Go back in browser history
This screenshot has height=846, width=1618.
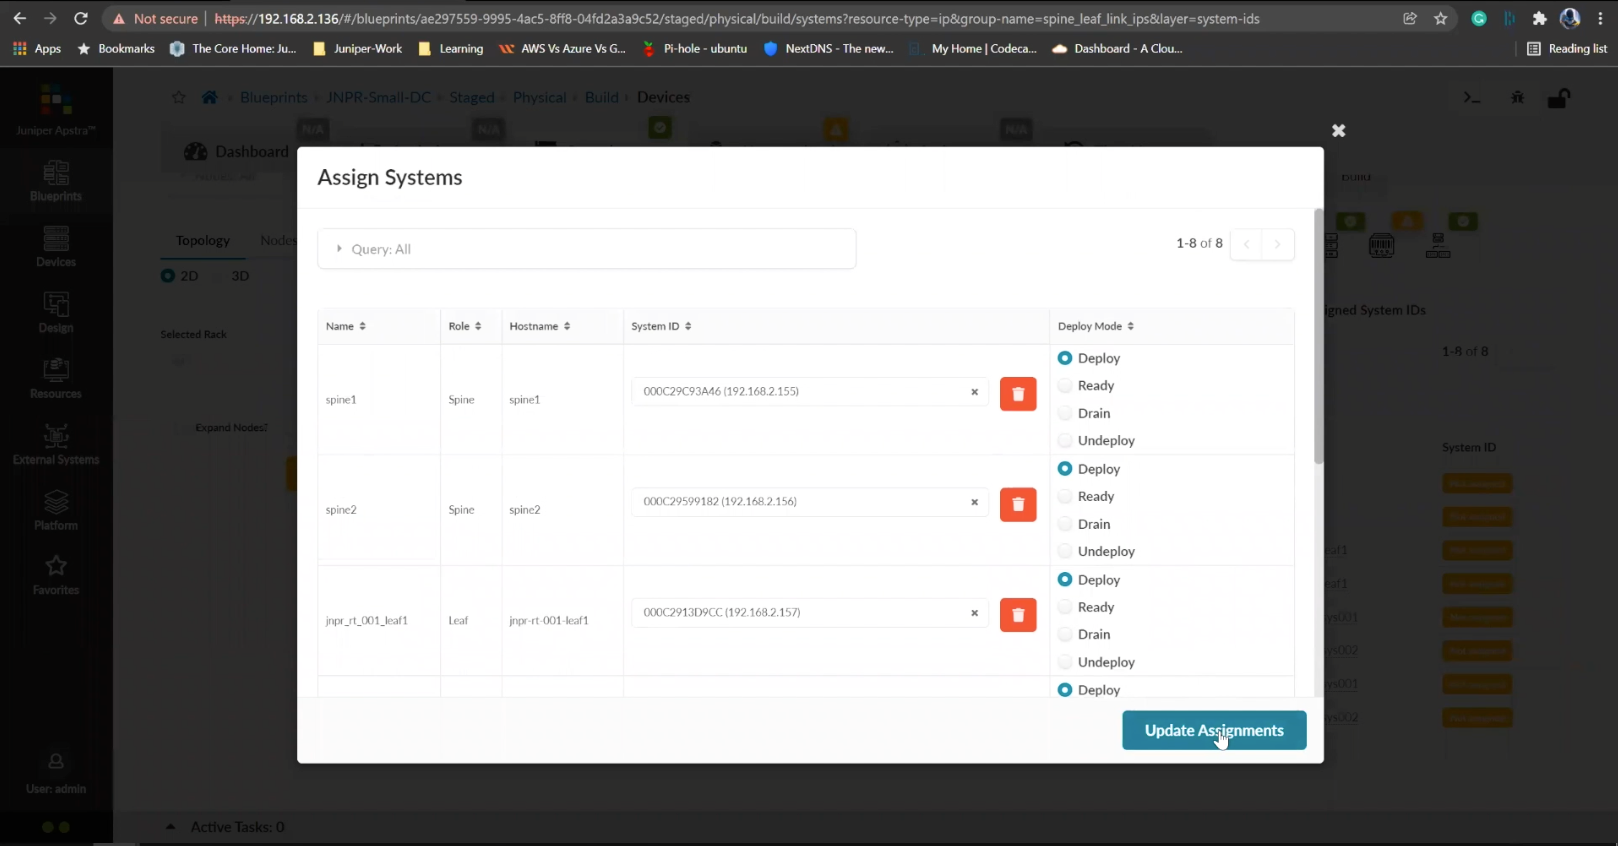19,18
